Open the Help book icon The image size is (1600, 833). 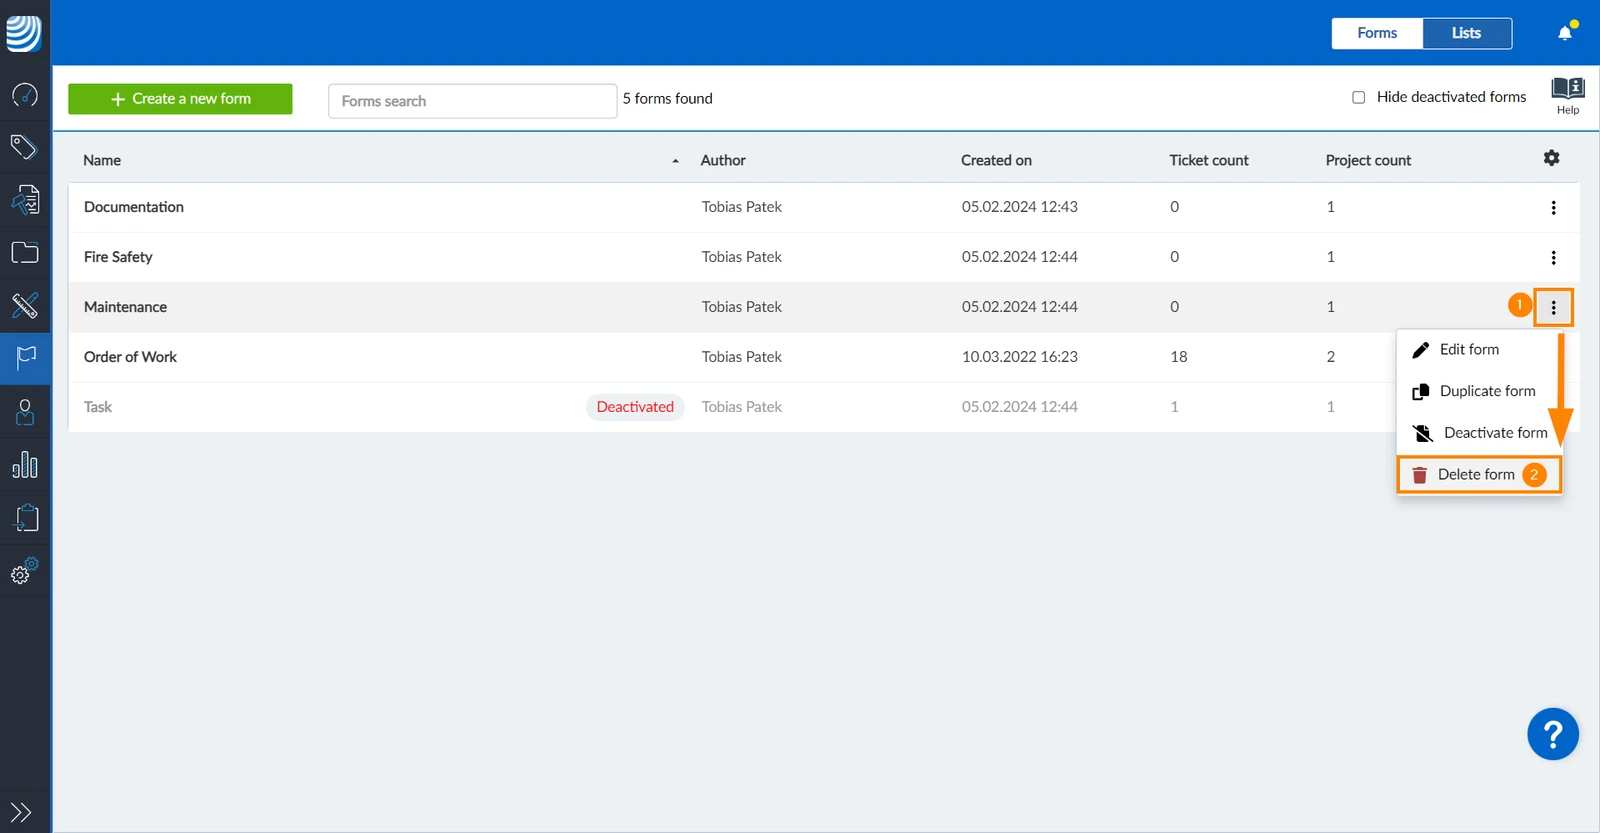[1568, 96]
